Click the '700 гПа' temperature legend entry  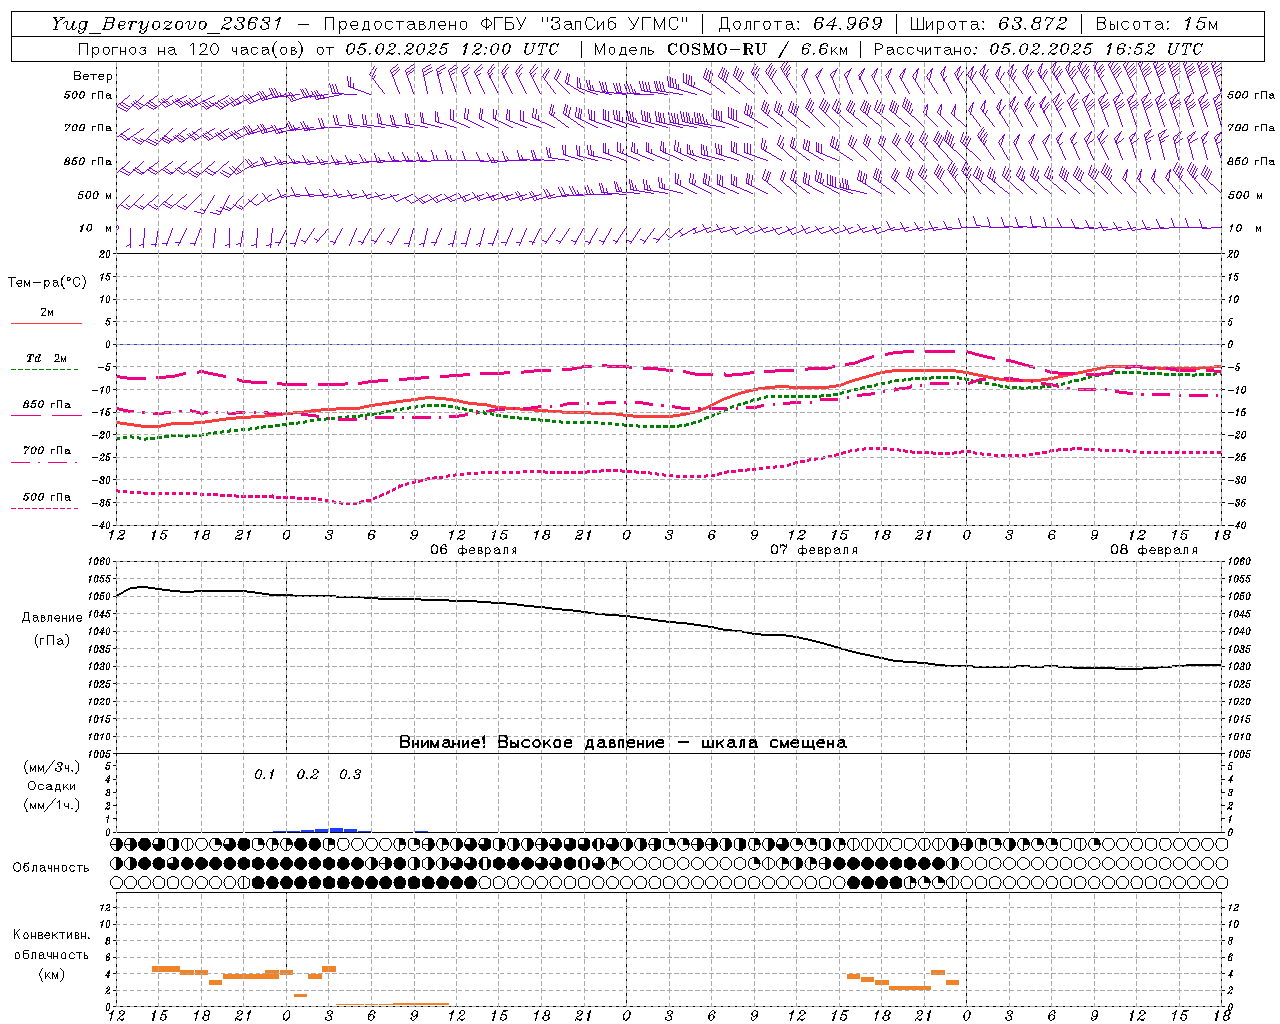[x=46, y=451]
